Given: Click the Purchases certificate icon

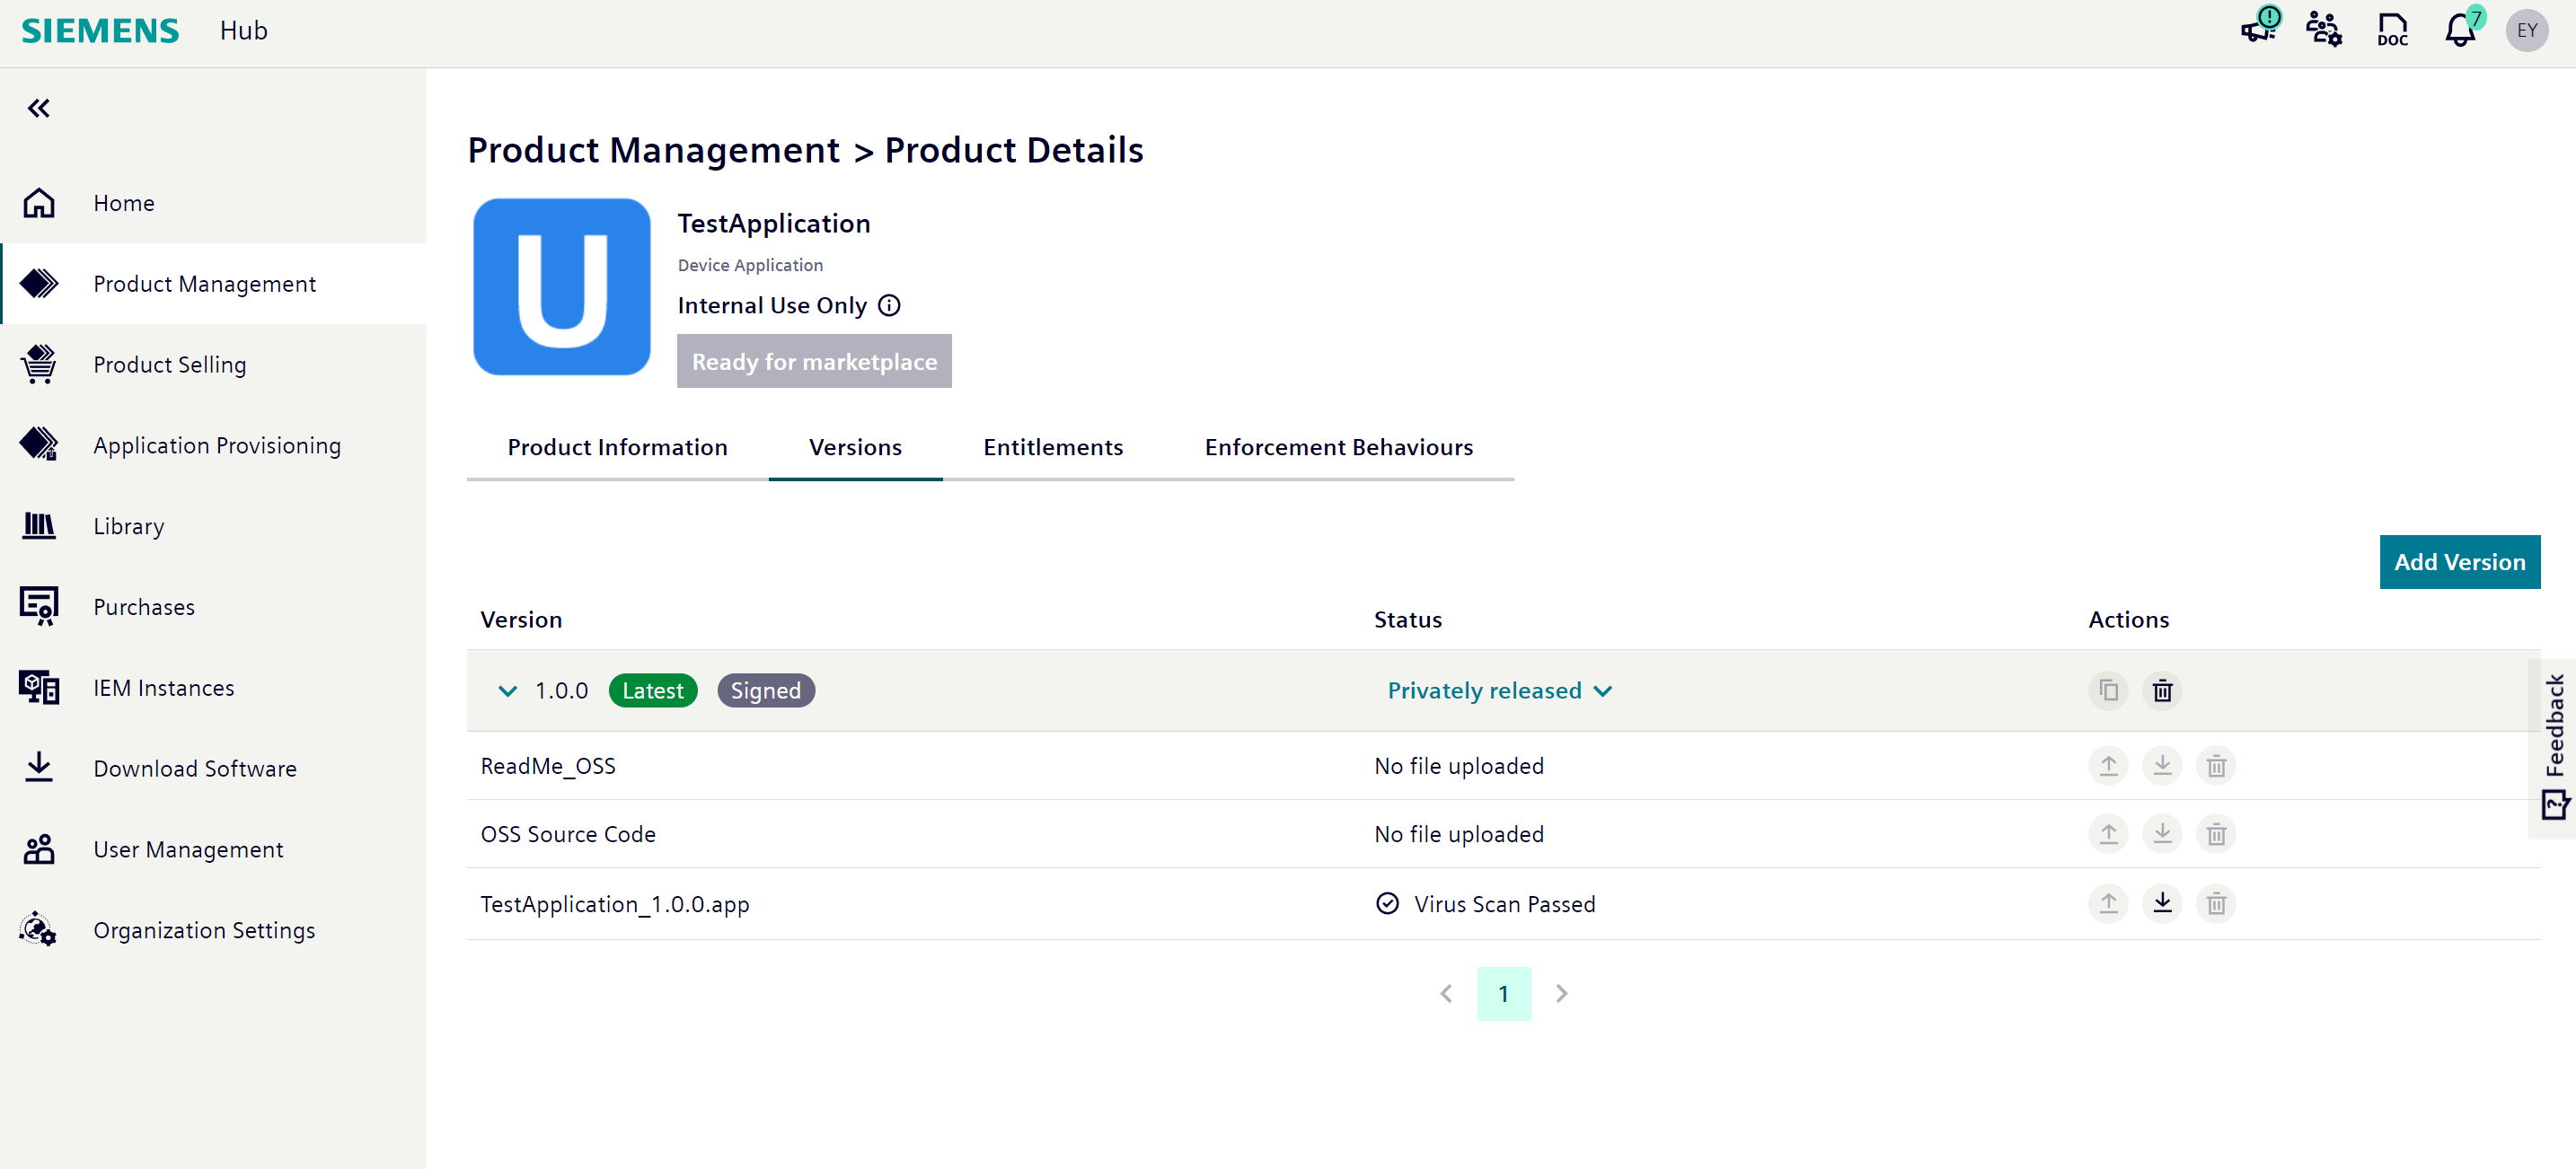Looking at the screenshot, I should pos(39,606).
